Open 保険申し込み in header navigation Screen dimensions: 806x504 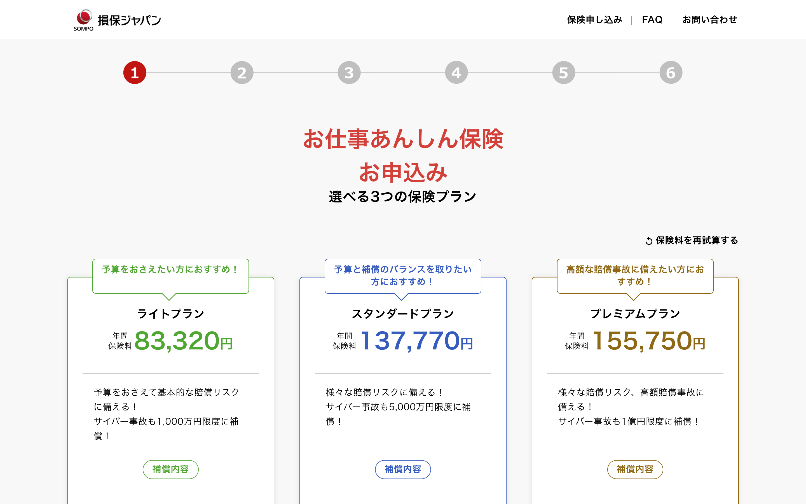pyautogui.click(x=594, y=20)
